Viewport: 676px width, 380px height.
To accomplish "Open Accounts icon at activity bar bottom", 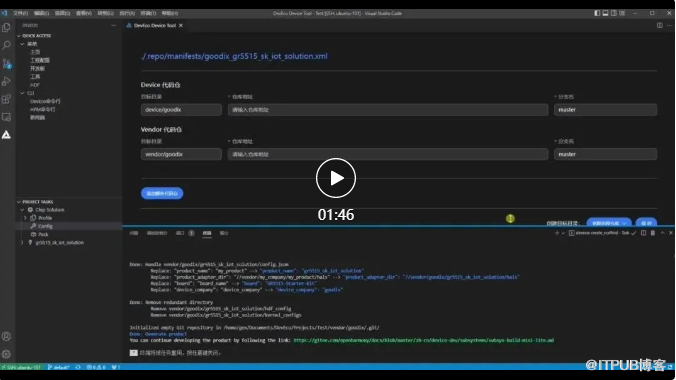I will point(6,336).
